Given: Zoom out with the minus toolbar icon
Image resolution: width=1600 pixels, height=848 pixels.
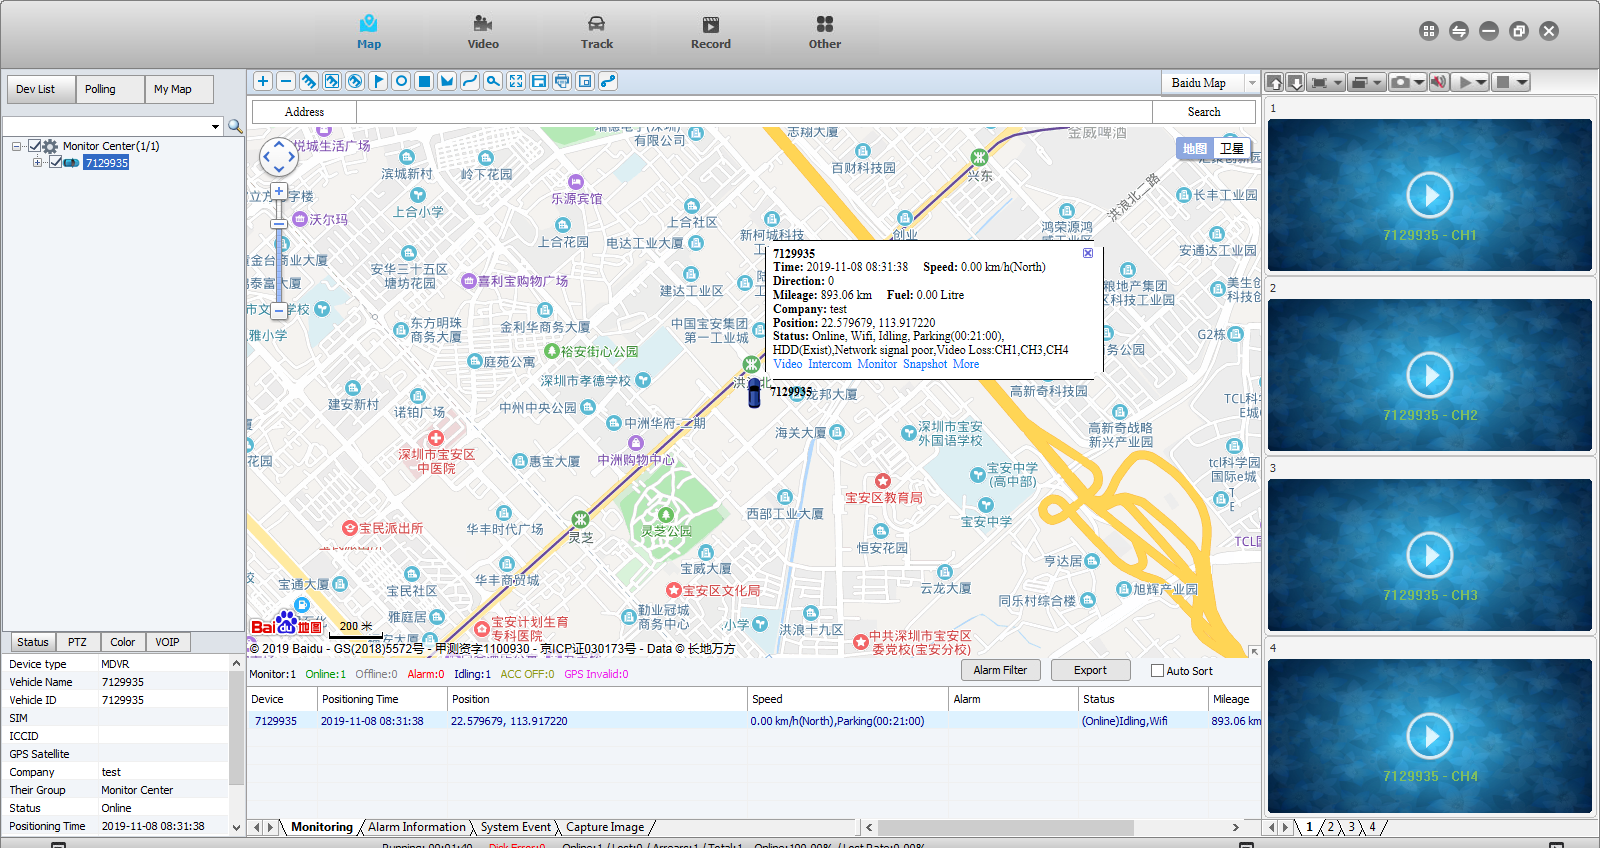Looking at the screenshot, I should tap(286, 82).
